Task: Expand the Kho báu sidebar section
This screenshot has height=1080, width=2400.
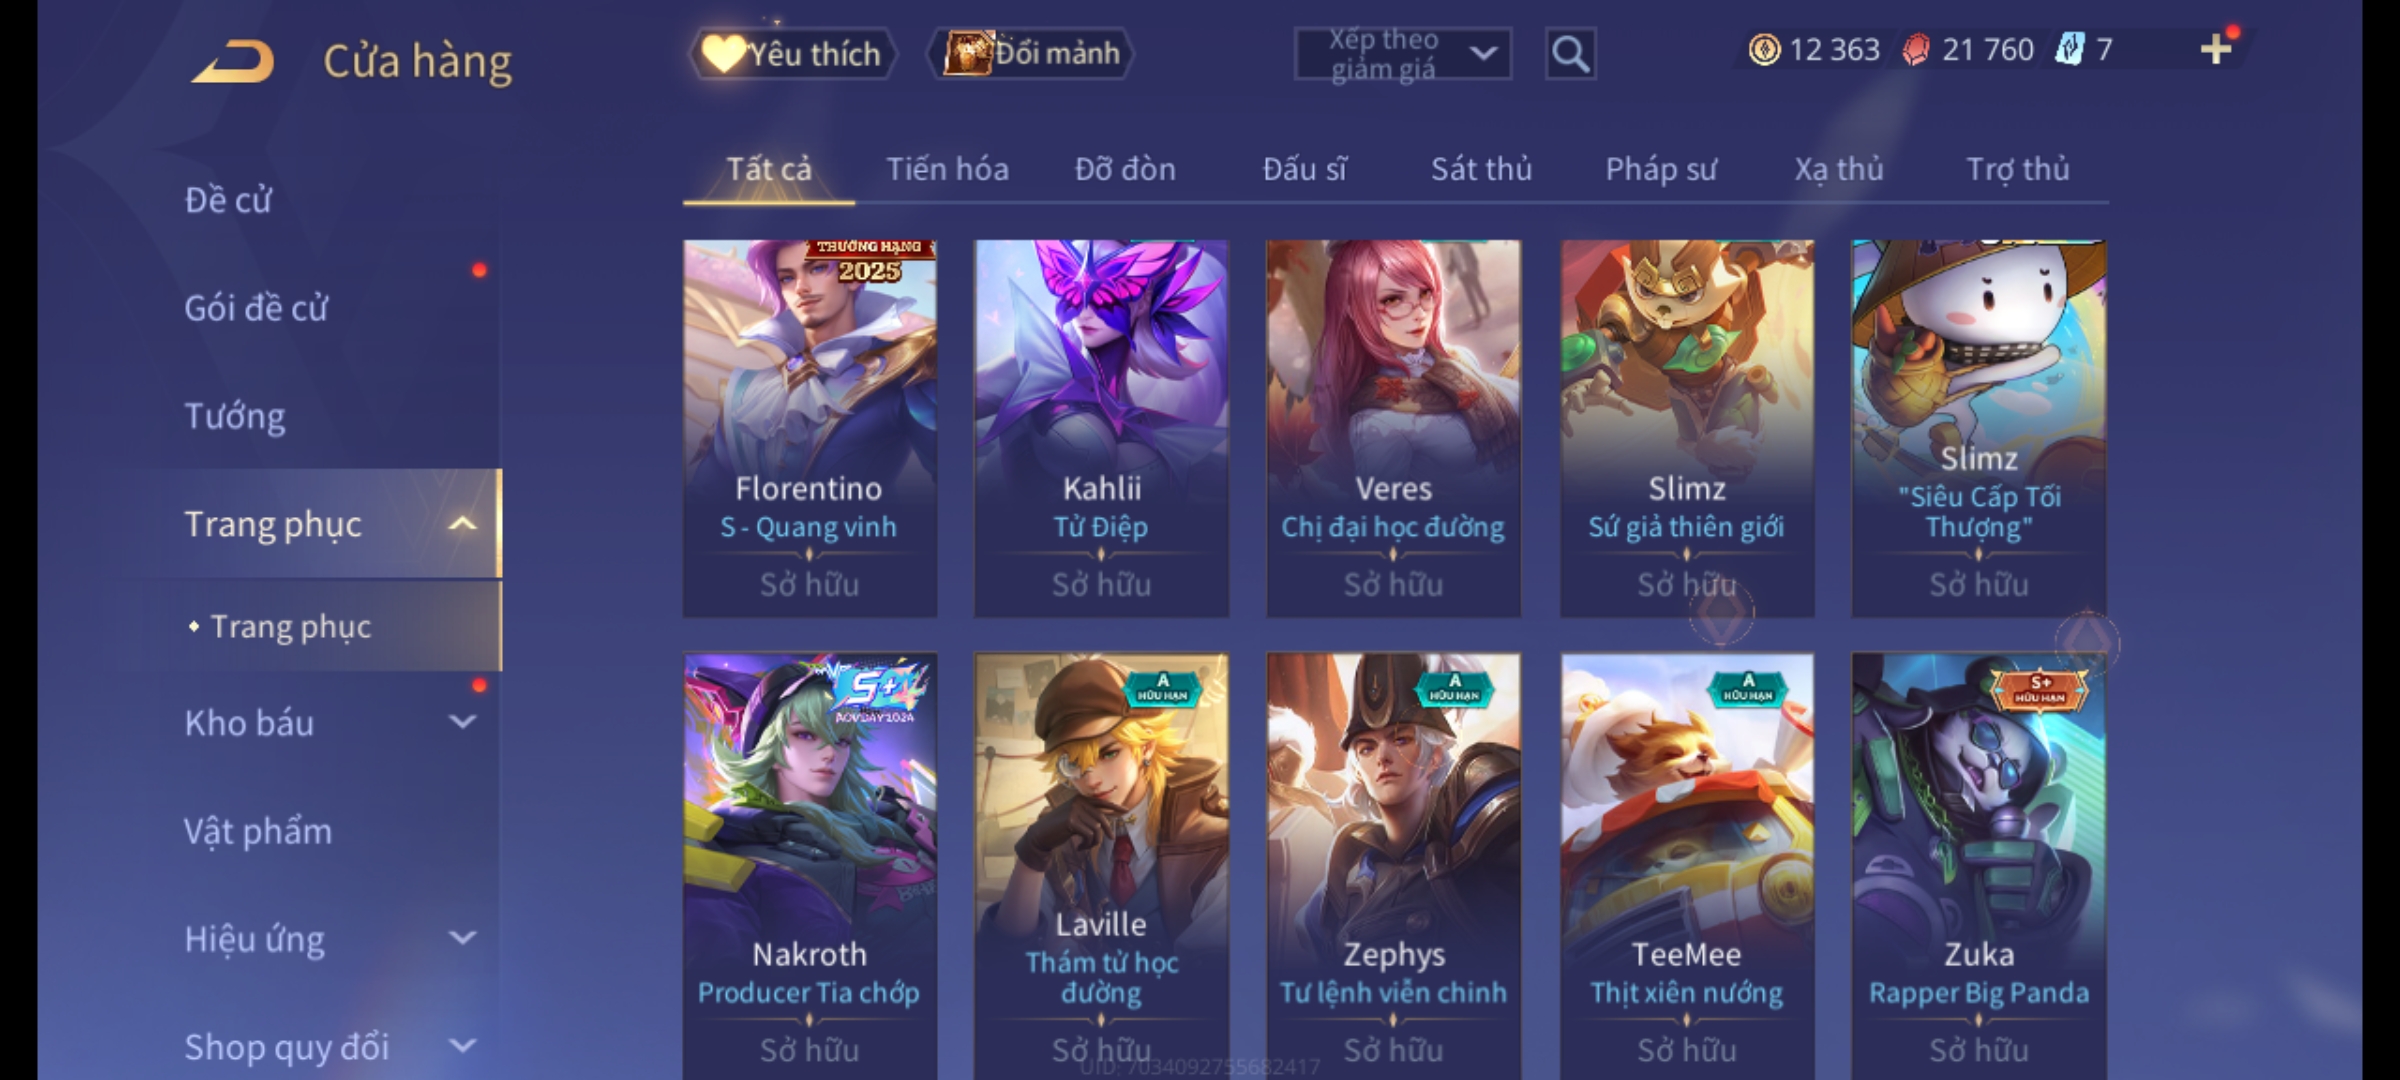Action: point(461,722)
